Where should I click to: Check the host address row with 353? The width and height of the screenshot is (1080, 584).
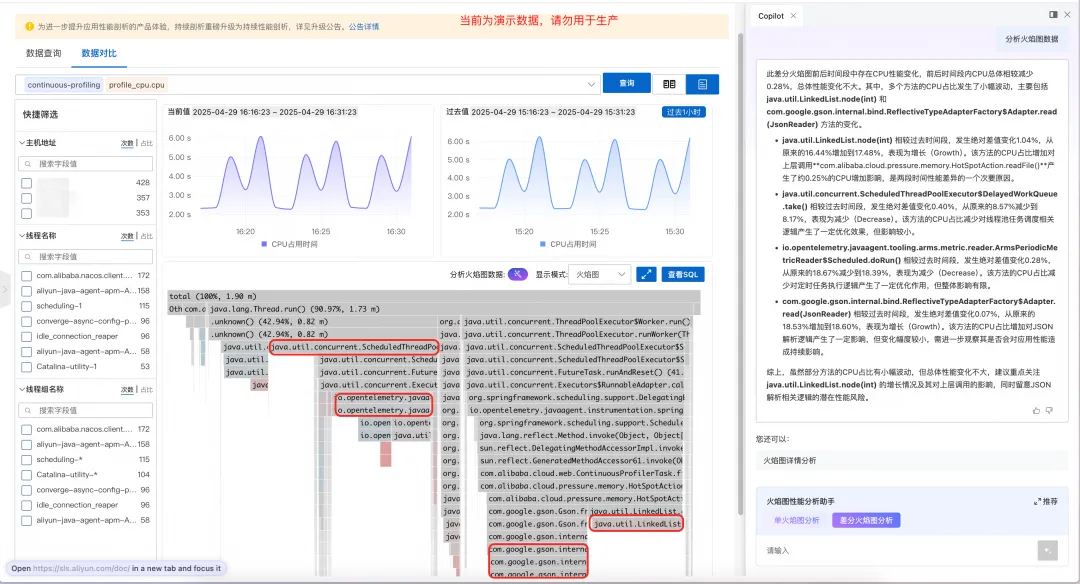26,213
